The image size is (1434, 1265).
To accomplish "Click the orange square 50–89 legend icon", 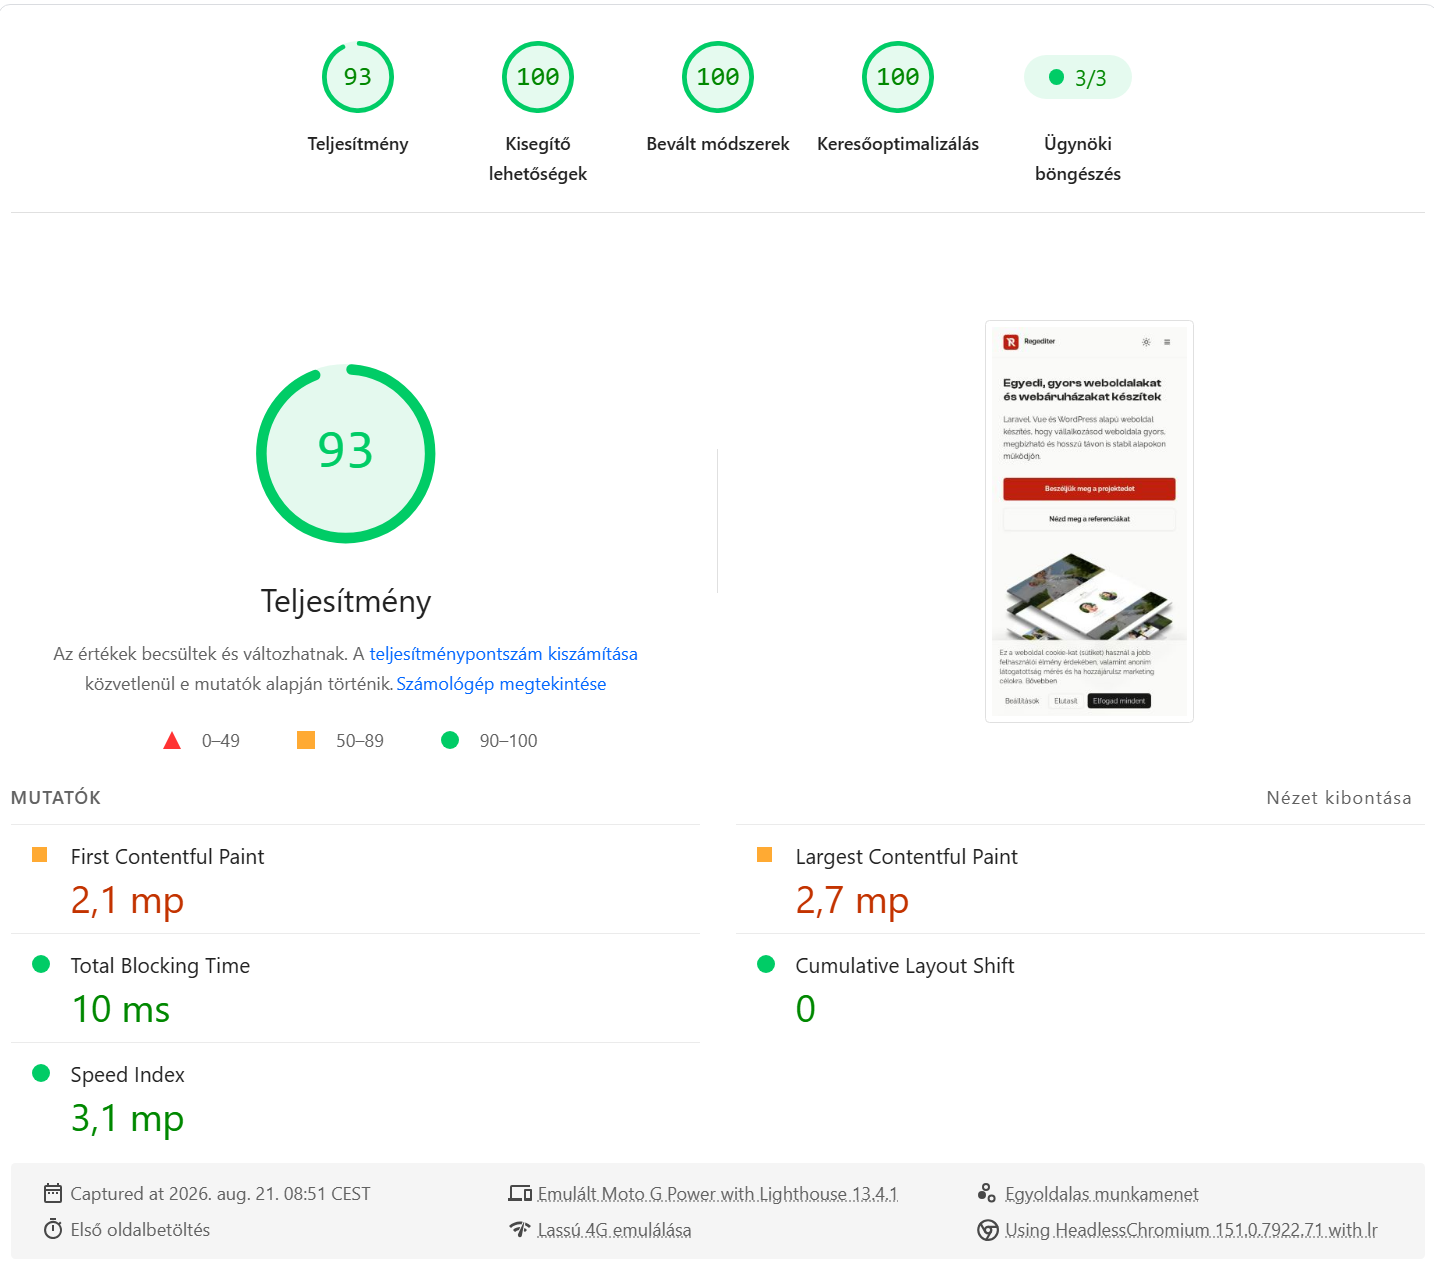I will pos(306,740).
